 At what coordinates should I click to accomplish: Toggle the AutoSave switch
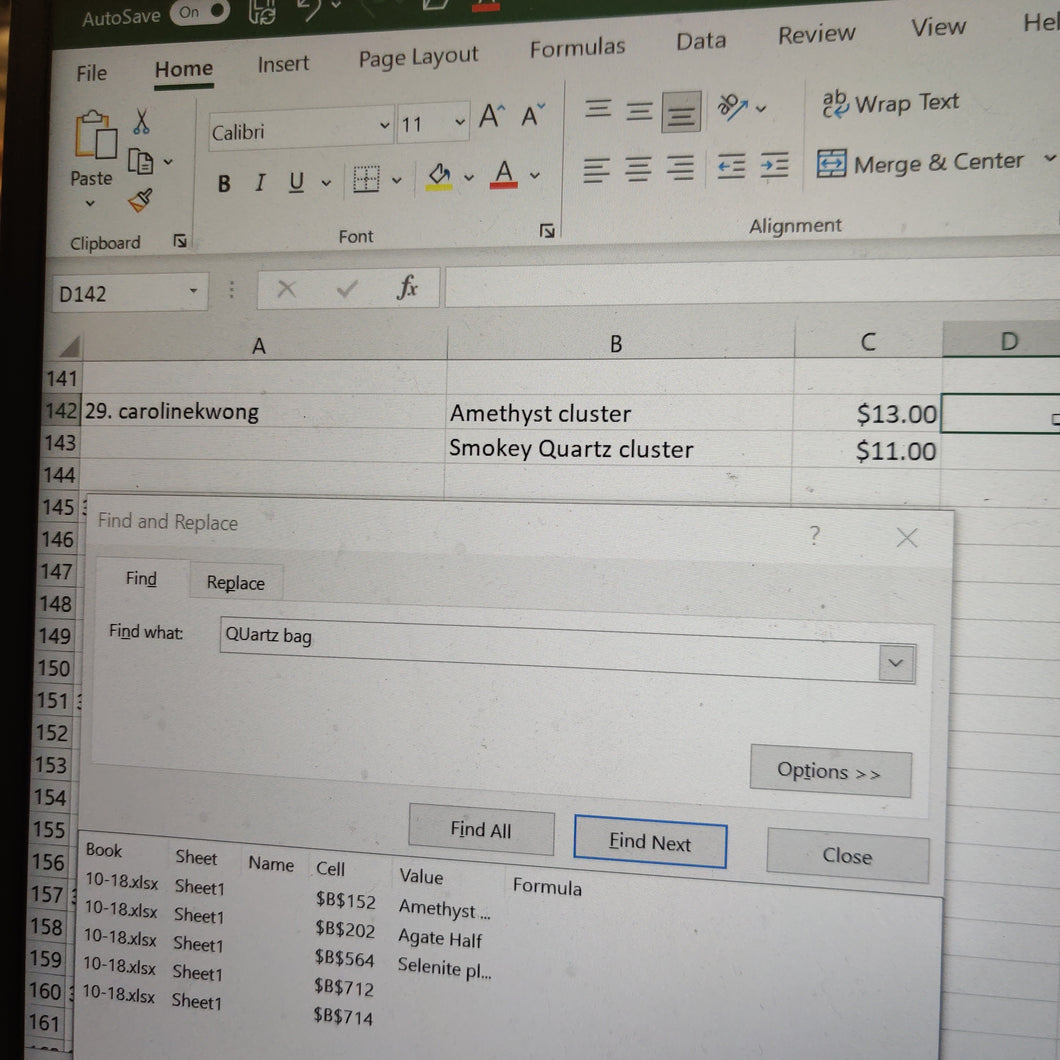pyautogui.click(x=200, y=12)
